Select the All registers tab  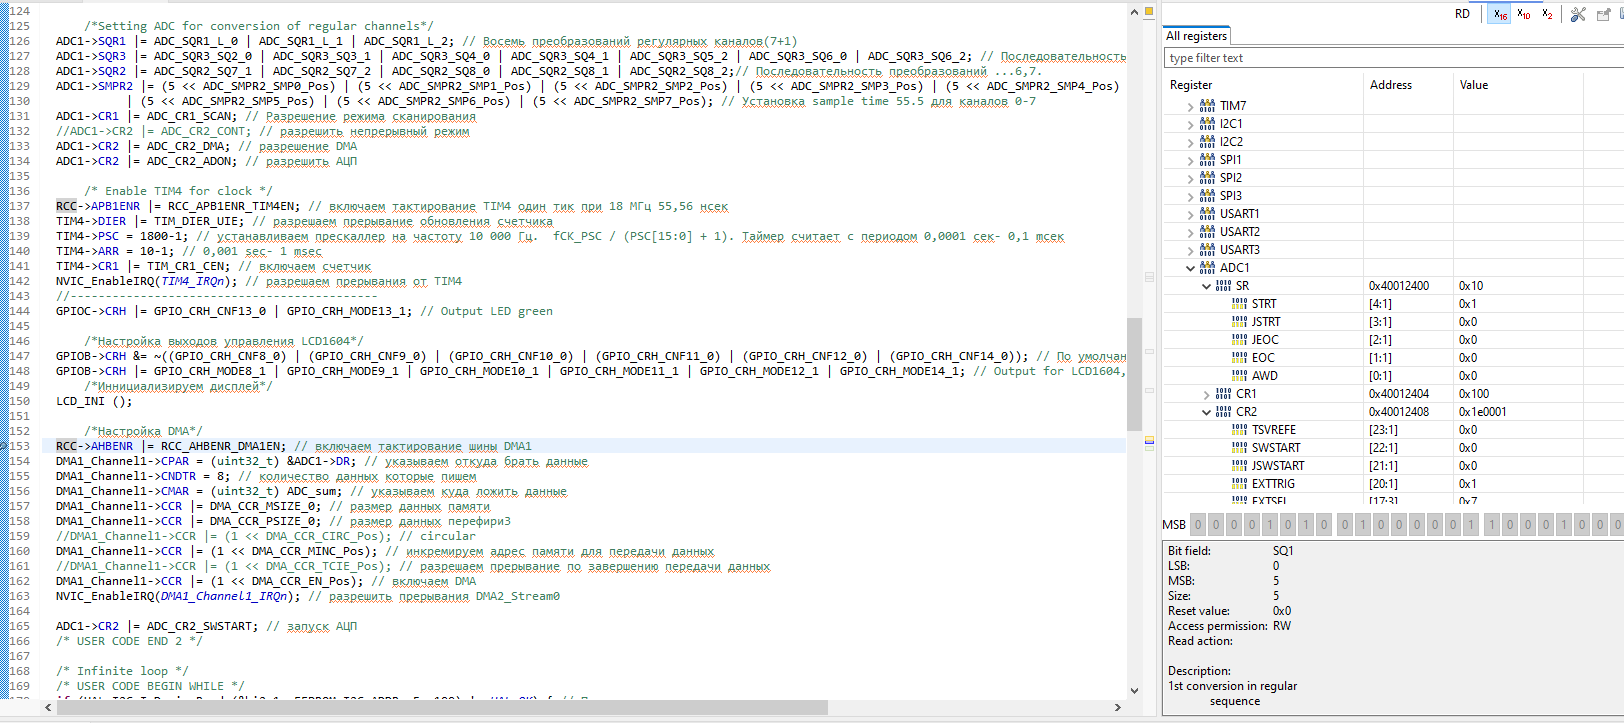pos(1196,36)
